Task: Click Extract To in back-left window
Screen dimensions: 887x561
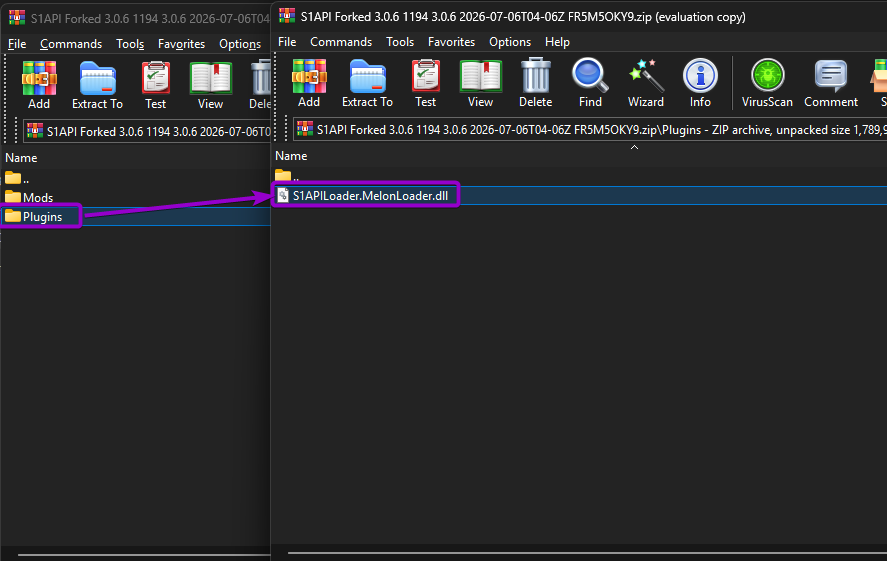Action: [x=97, y=85]
